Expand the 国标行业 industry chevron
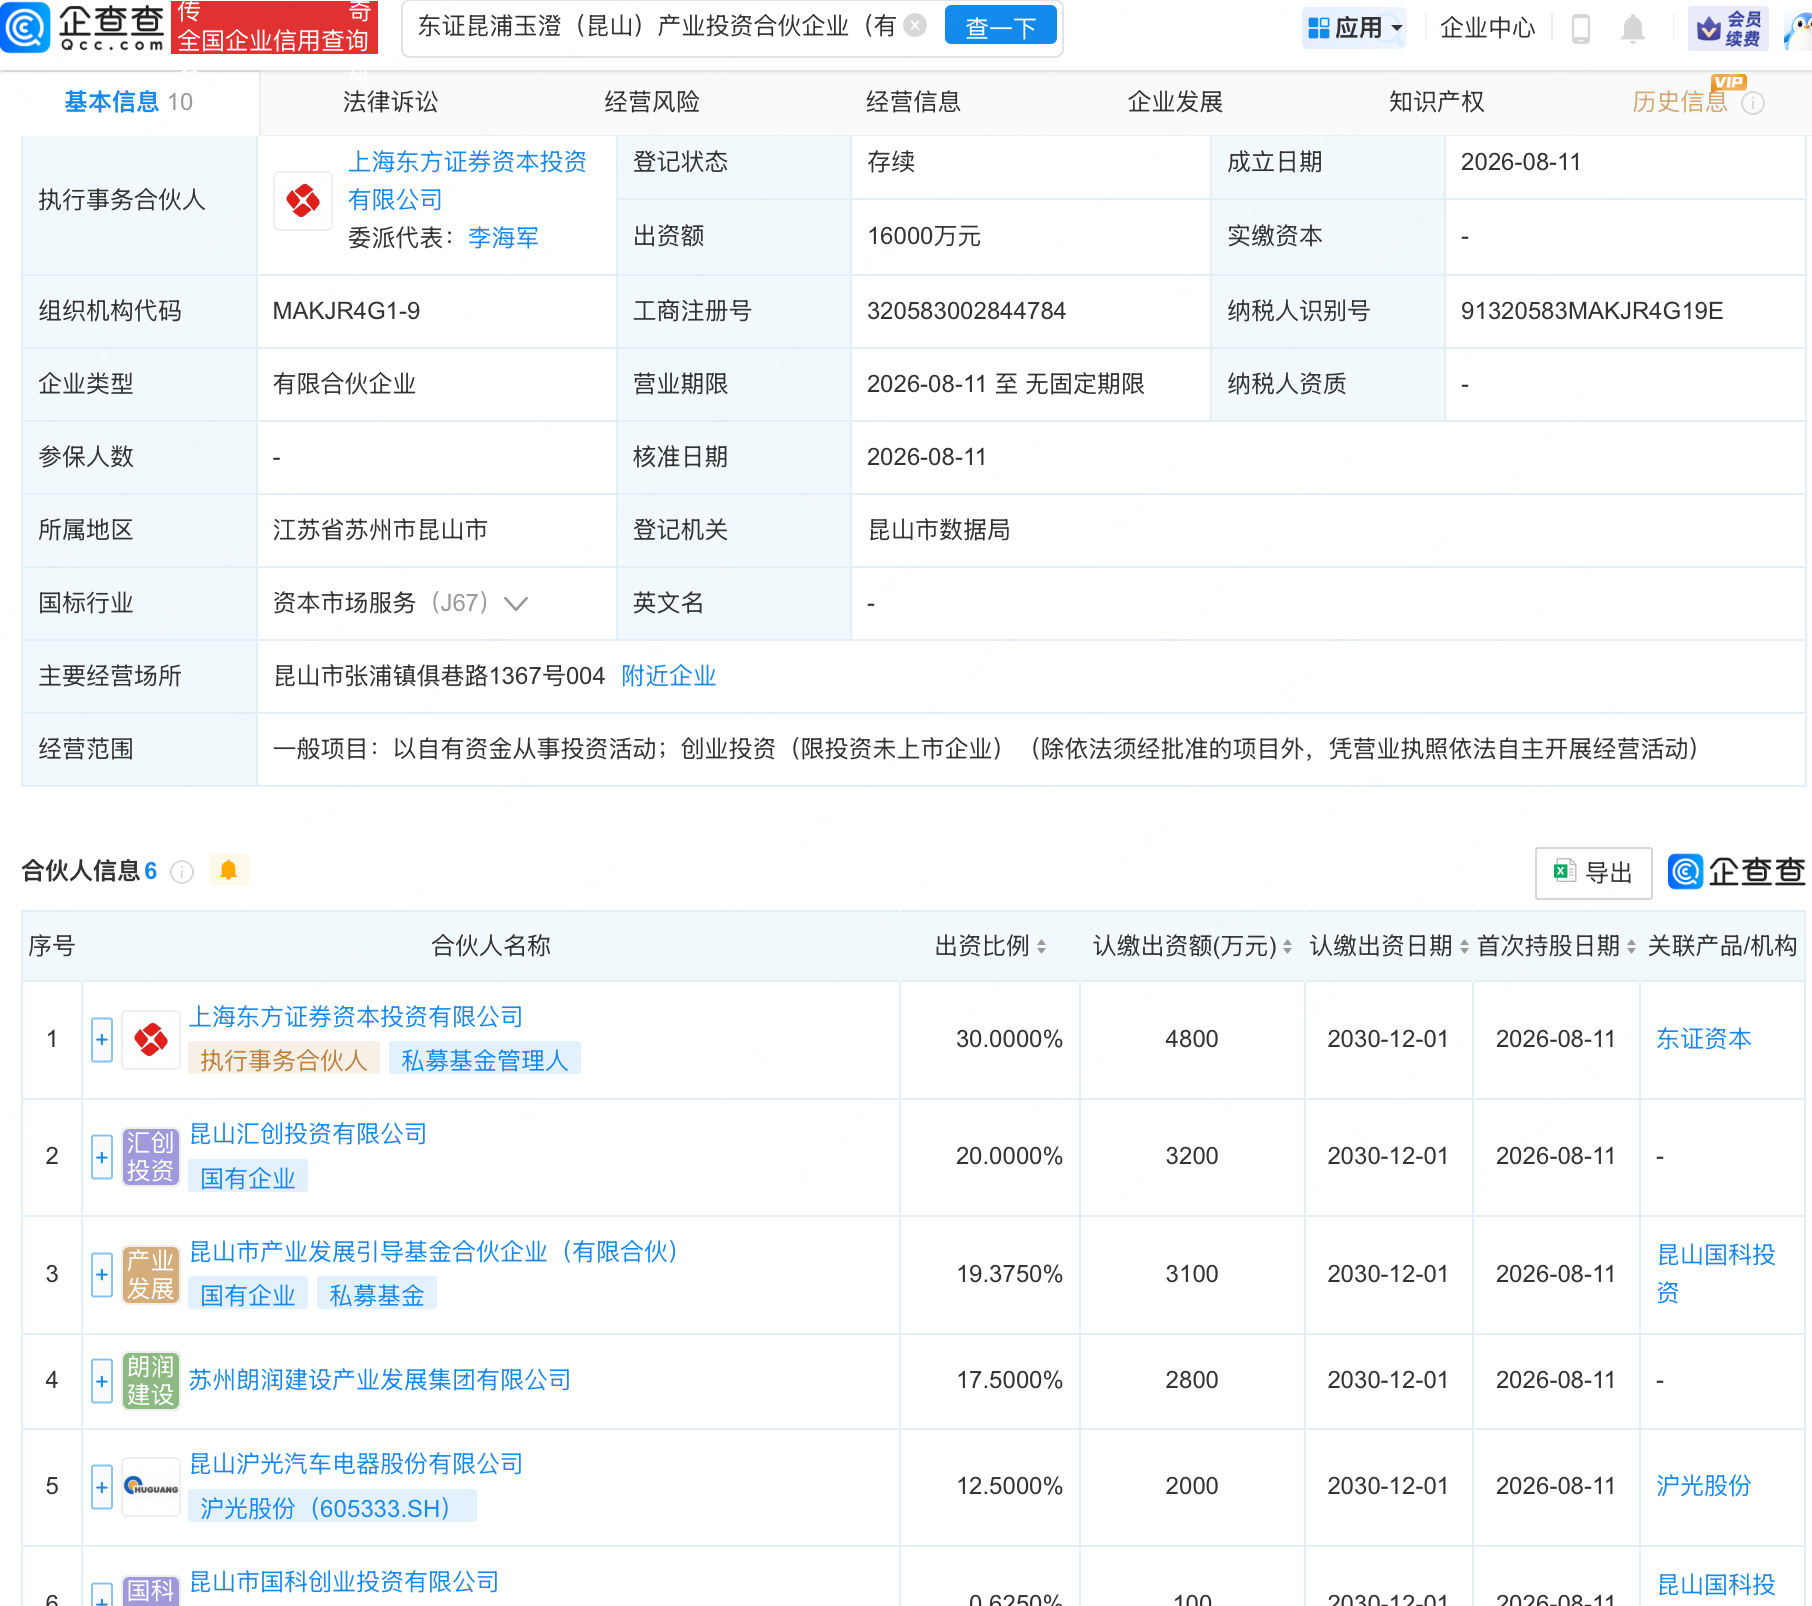1812x1606 pixels. (x=516, y=604)
